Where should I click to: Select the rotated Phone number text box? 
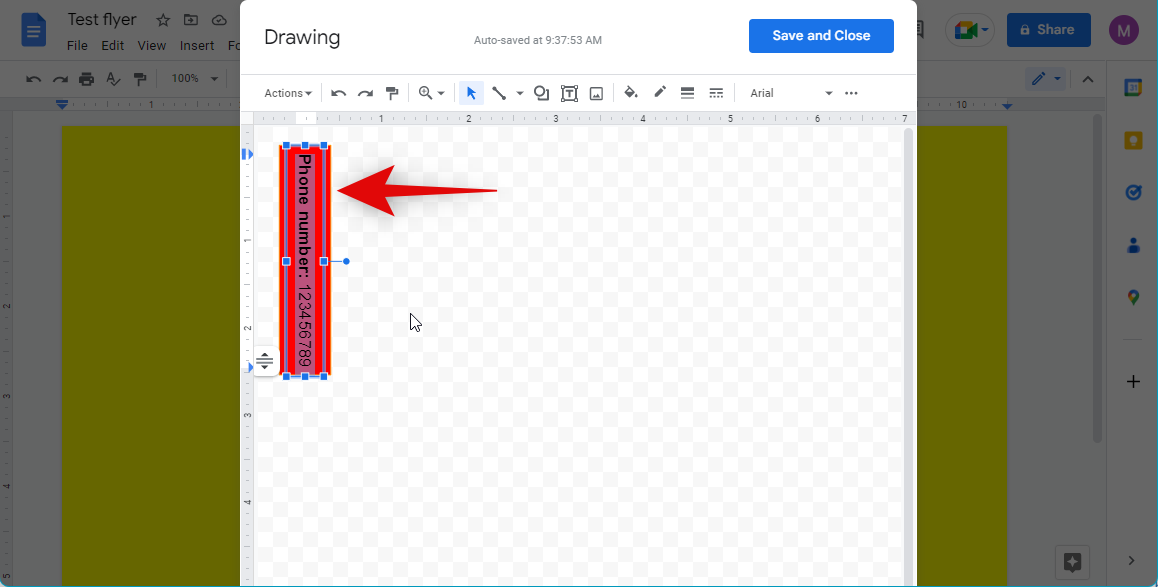[x=305, y=261]
